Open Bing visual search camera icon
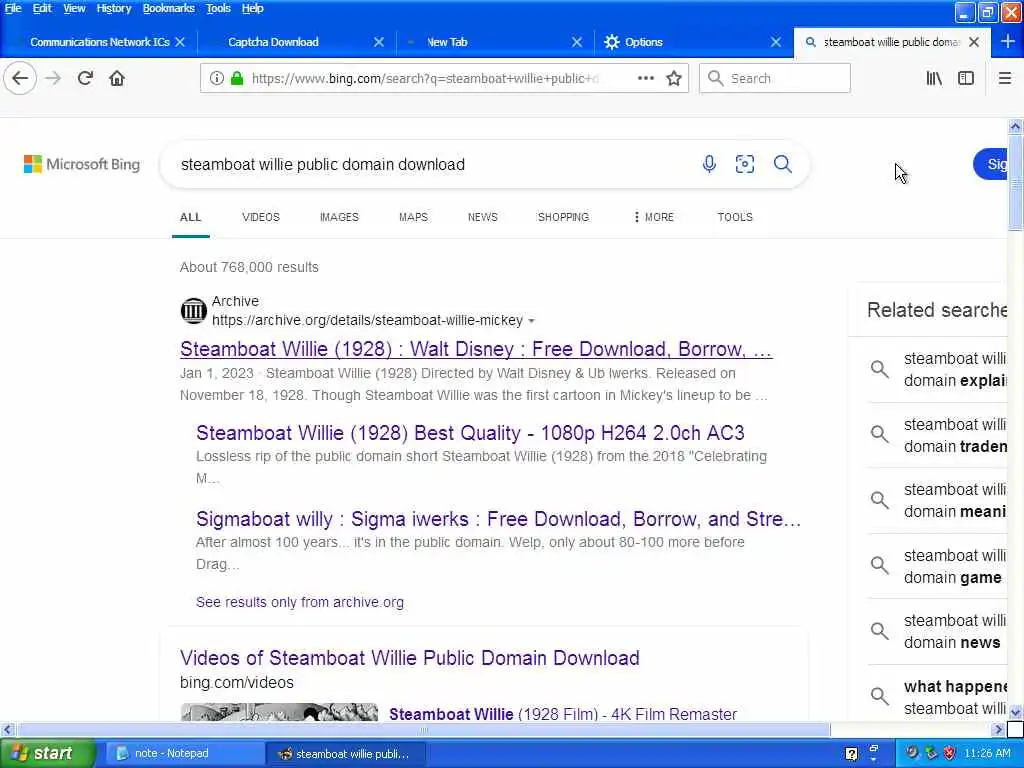This screenshot has width=1024, height=768. [x=744, y=164]
